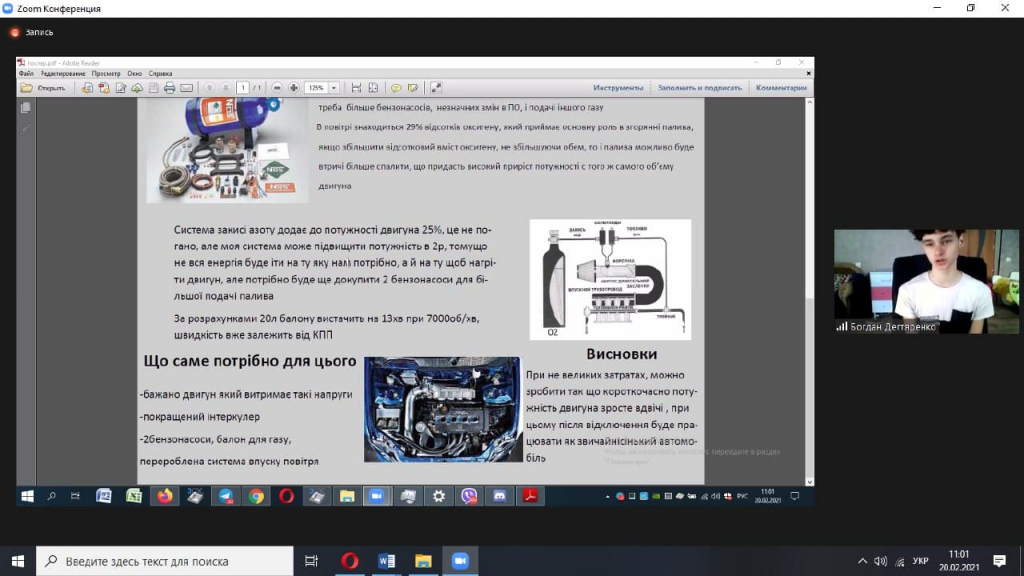Screen dimensions: 1024x576
Task: Open the Редактирование menu
Action: [x=63, y=74]
